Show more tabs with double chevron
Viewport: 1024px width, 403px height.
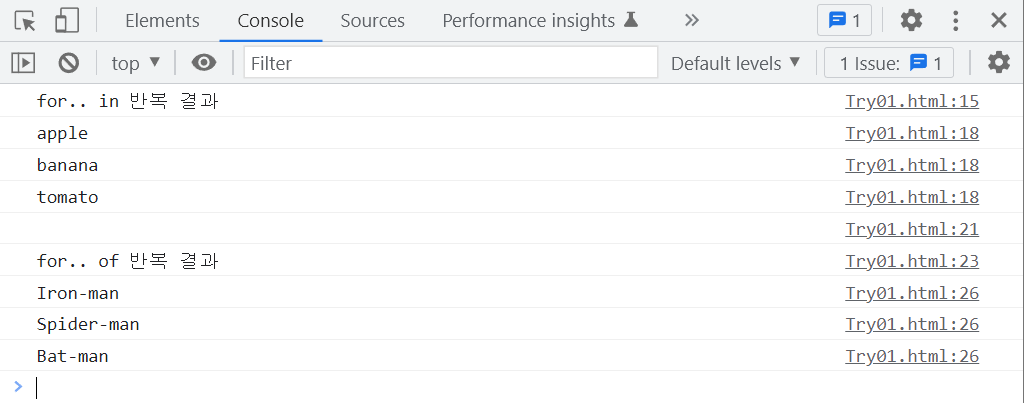point(692,21)
